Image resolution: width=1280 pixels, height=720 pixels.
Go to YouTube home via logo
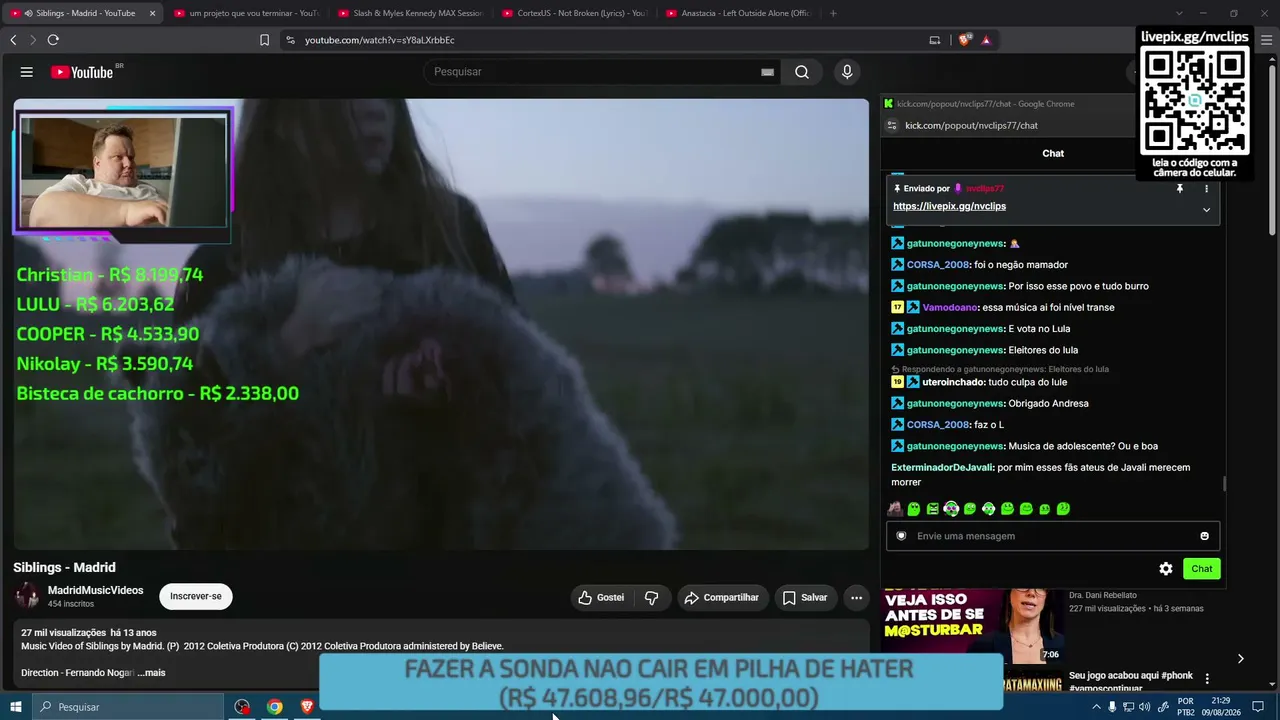coord(82,72)
